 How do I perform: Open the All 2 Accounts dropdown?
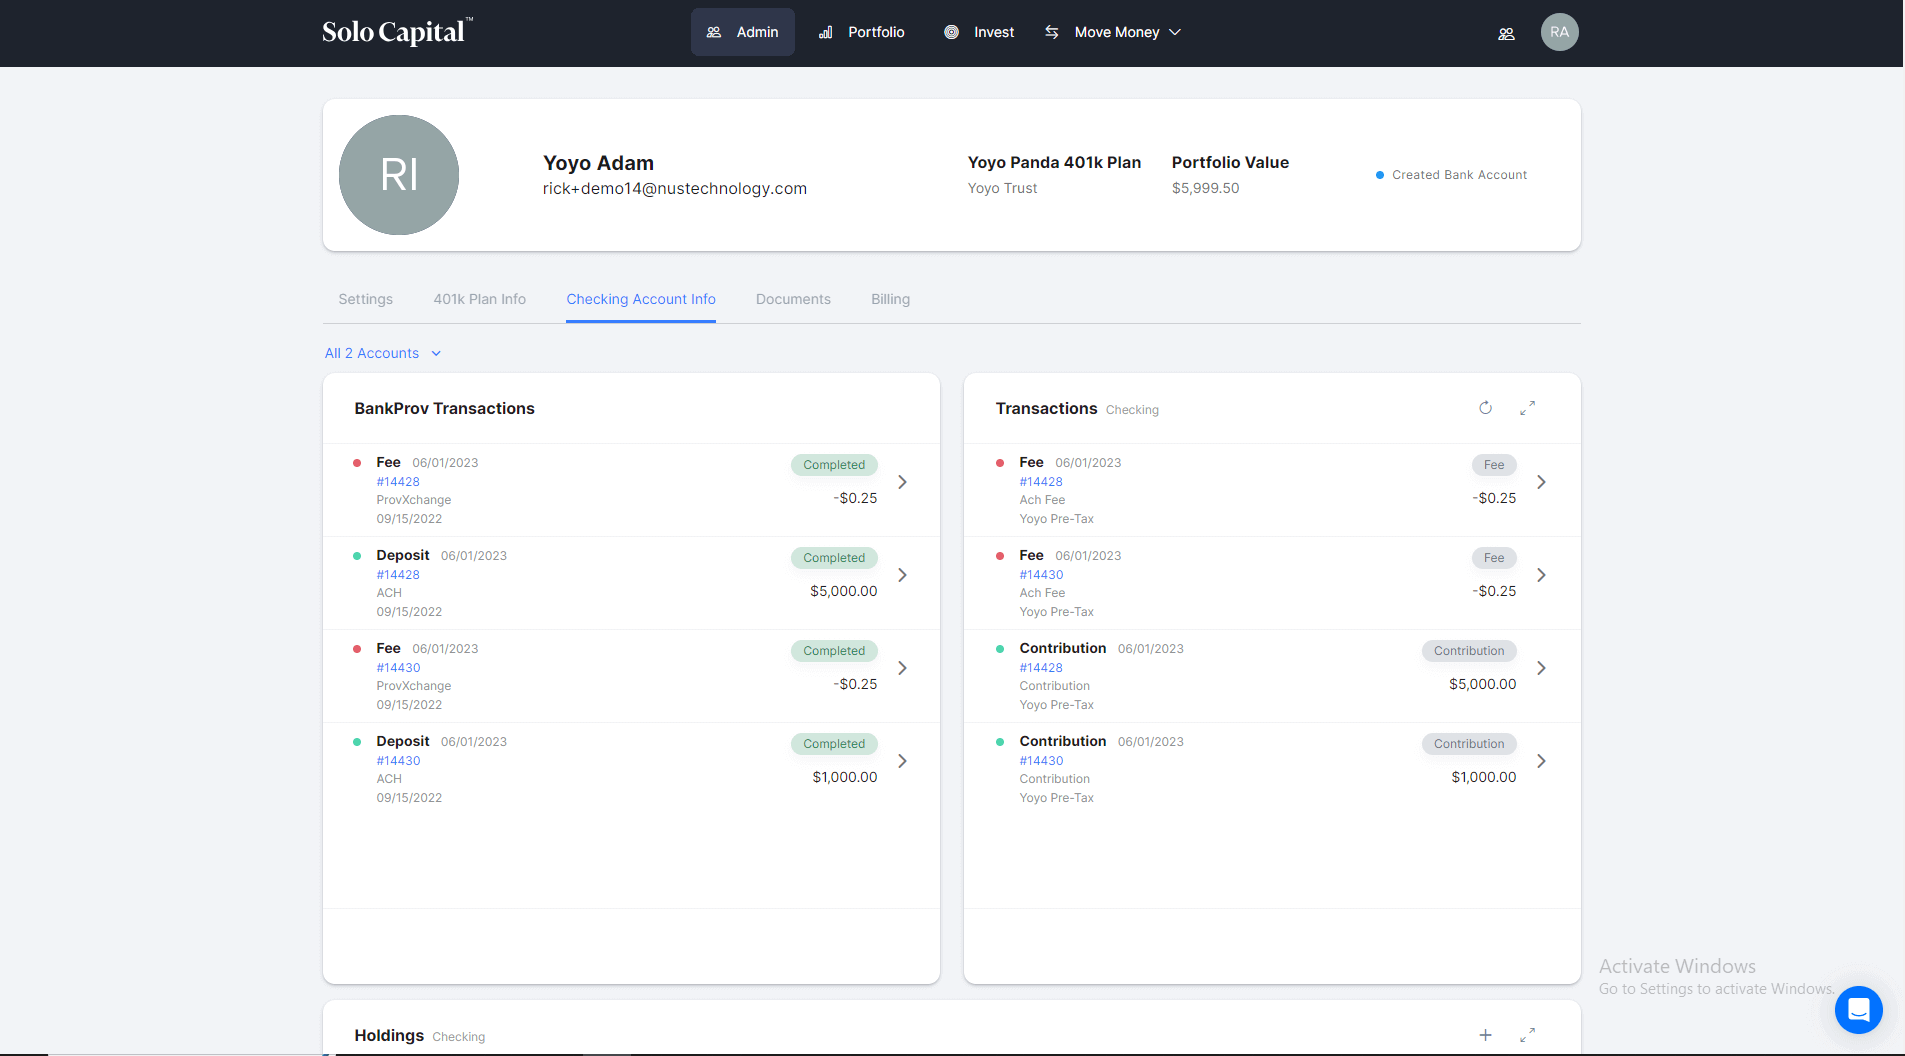tap(383, 353)
